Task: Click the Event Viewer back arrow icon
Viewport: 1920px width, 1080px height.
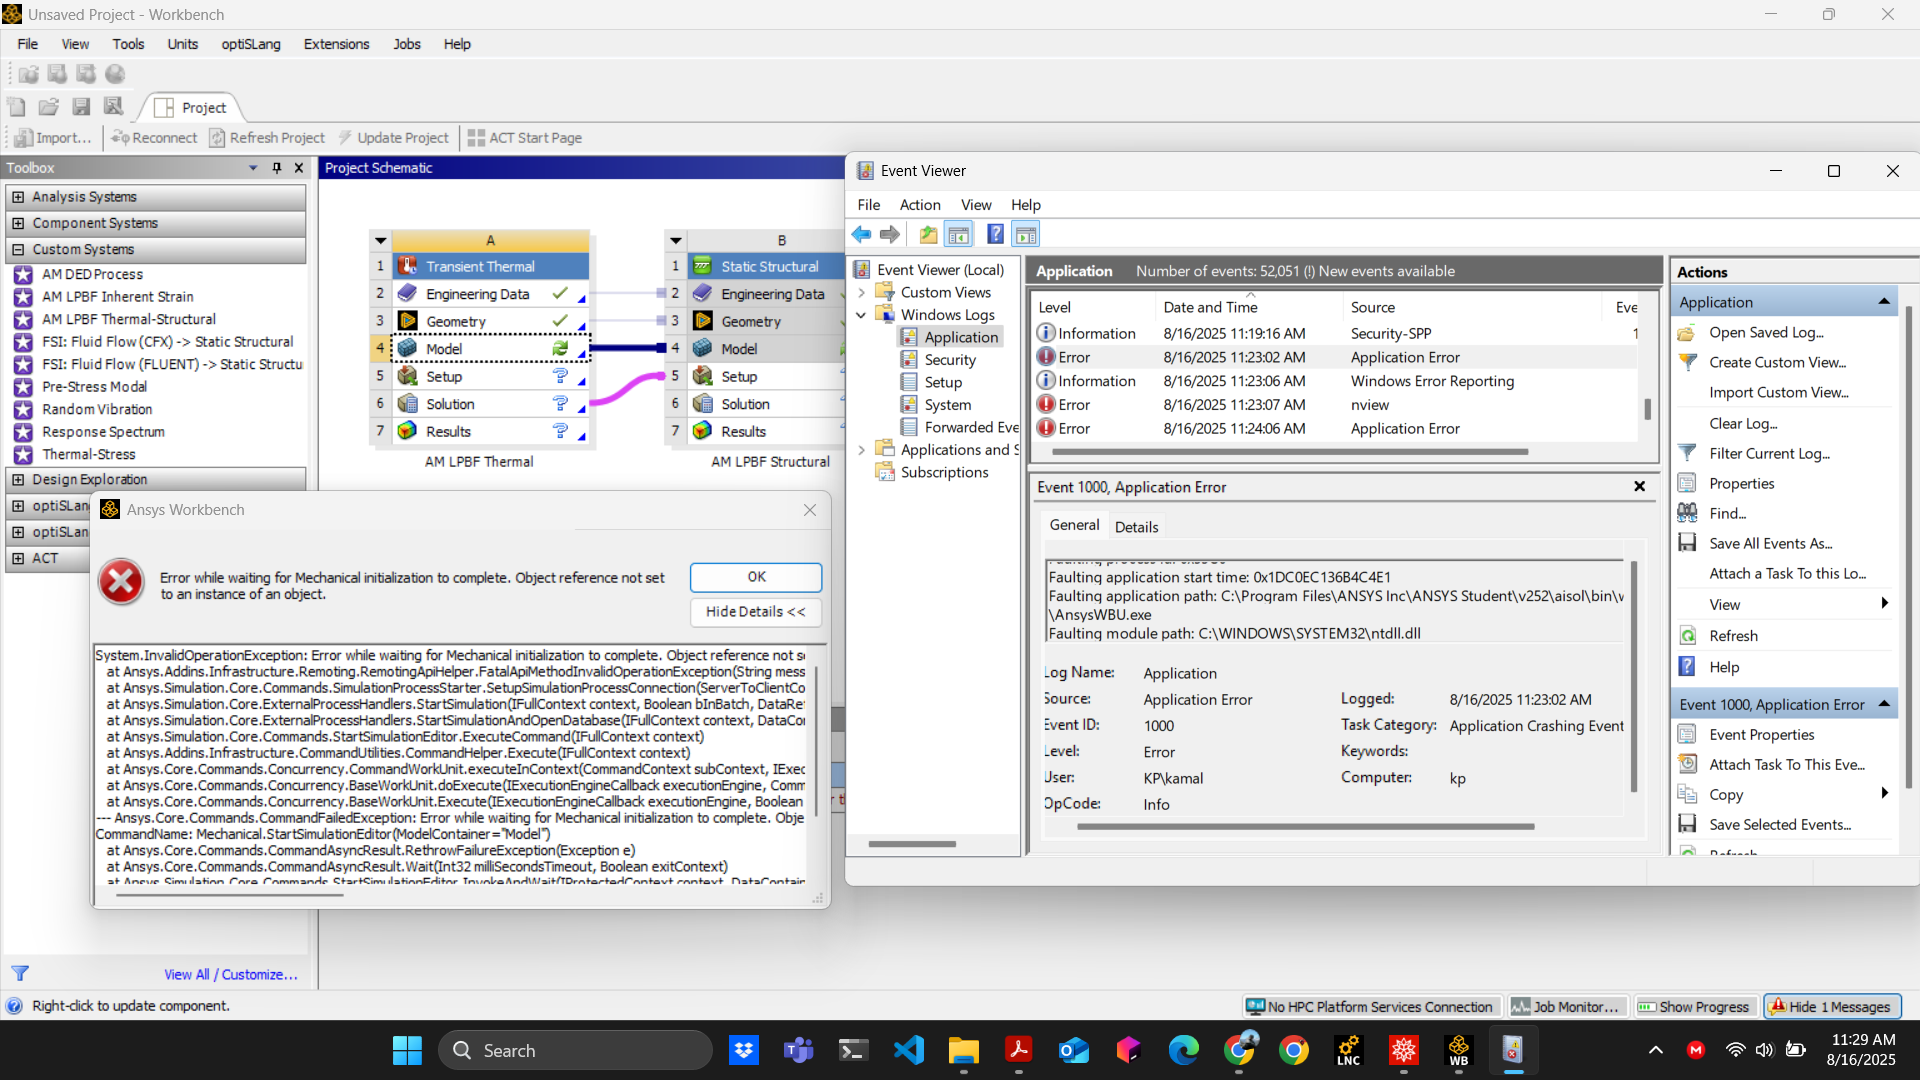Action: (861, 235)
